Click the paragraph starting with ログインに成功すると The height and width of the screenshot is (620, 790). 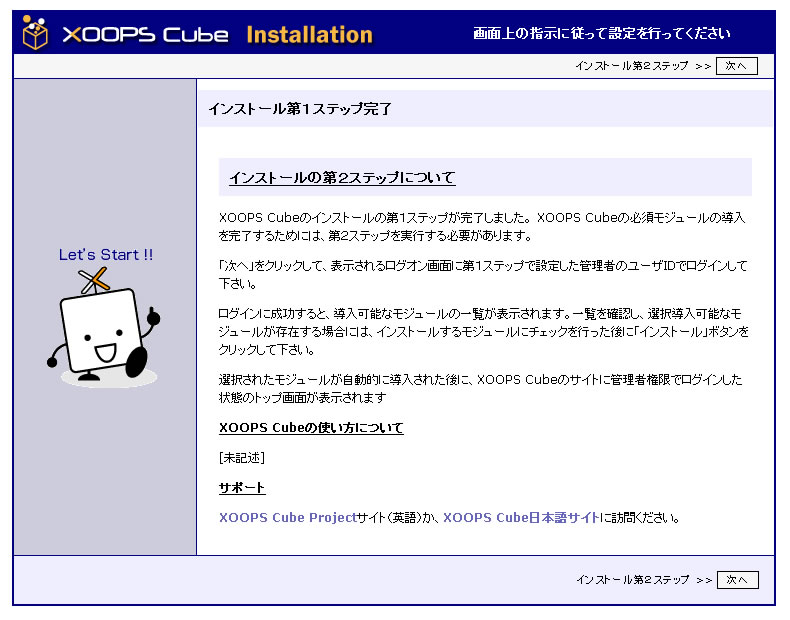click(483, 331)
